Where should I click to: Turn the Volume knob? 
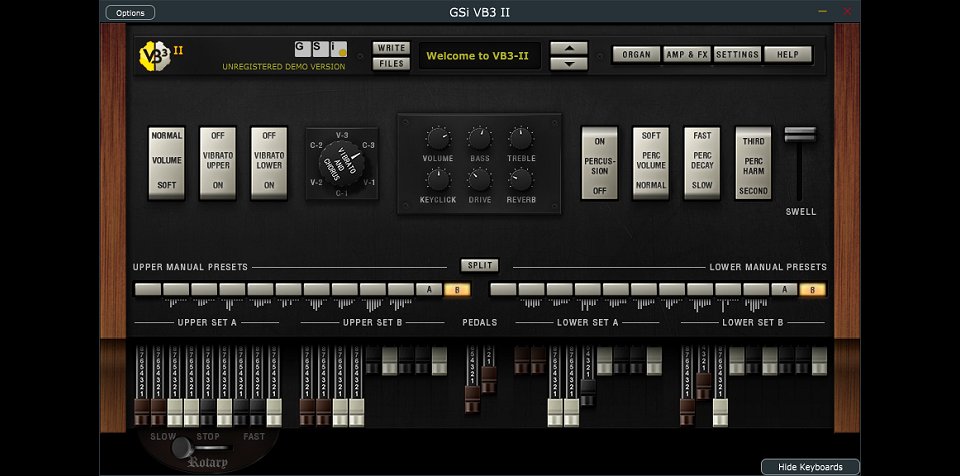click(438, 139)
